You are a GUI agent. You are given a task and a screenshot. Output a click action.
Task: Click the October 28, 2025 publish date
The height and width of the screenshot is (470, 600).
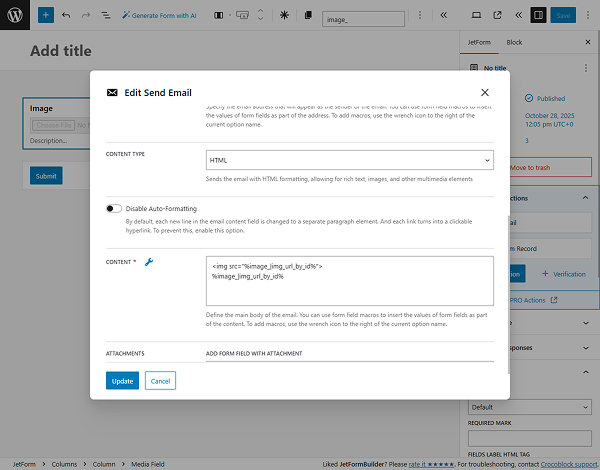tap(549, 120)
